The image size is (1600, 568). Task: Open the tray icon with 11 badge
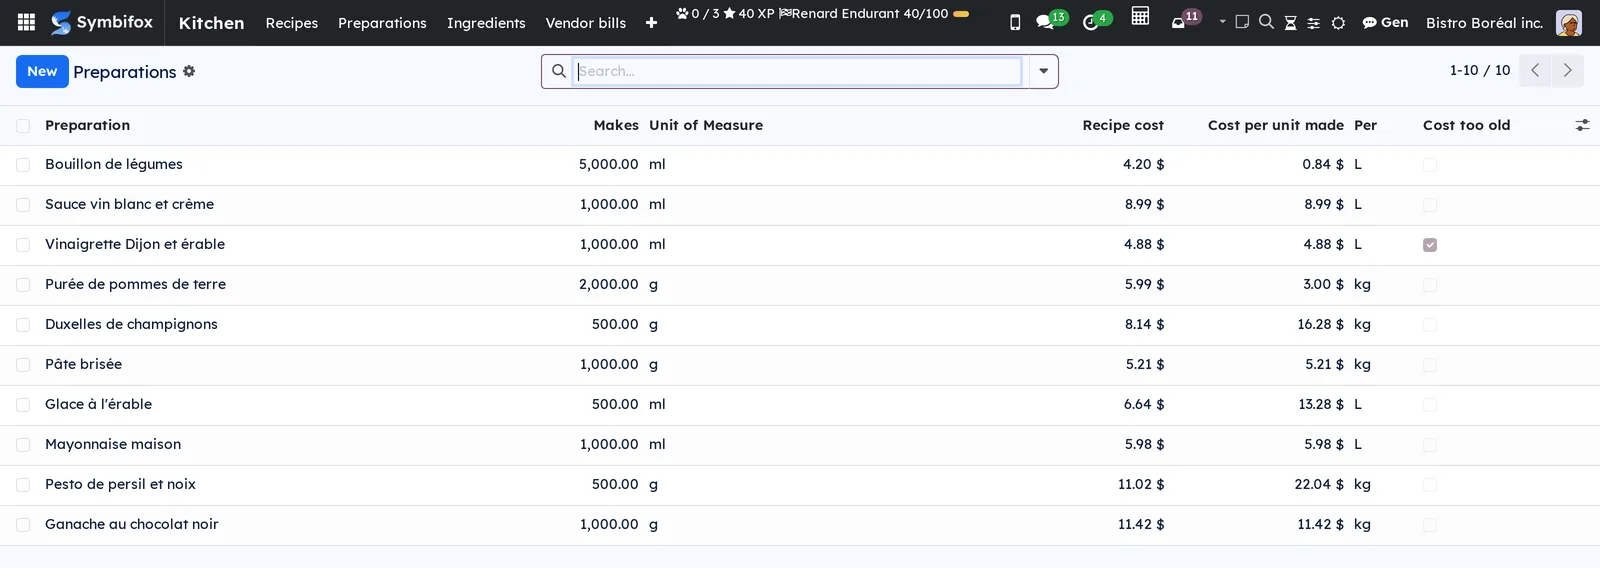1185,19
